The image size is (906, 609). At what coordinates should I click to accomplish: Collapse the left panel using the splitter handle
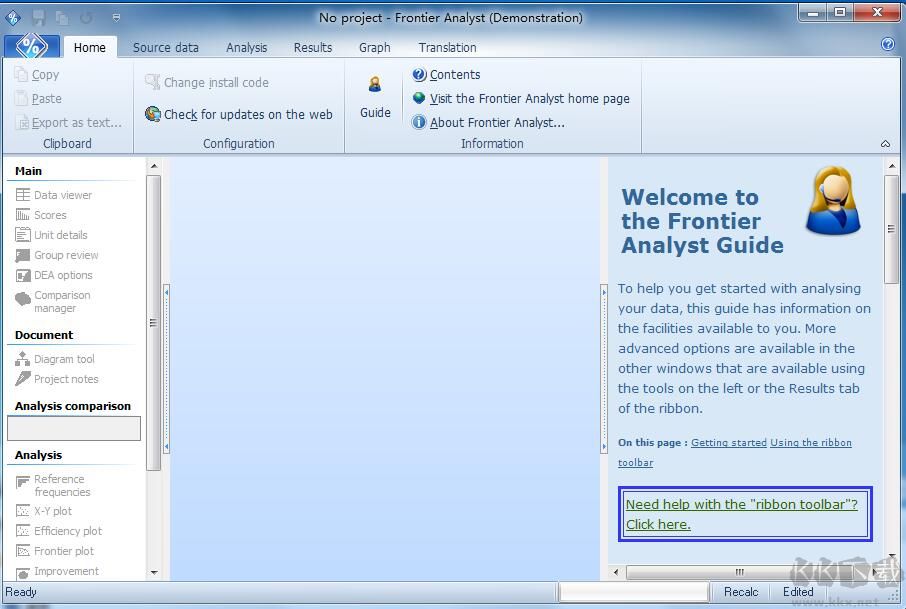(x=166, y=369)
